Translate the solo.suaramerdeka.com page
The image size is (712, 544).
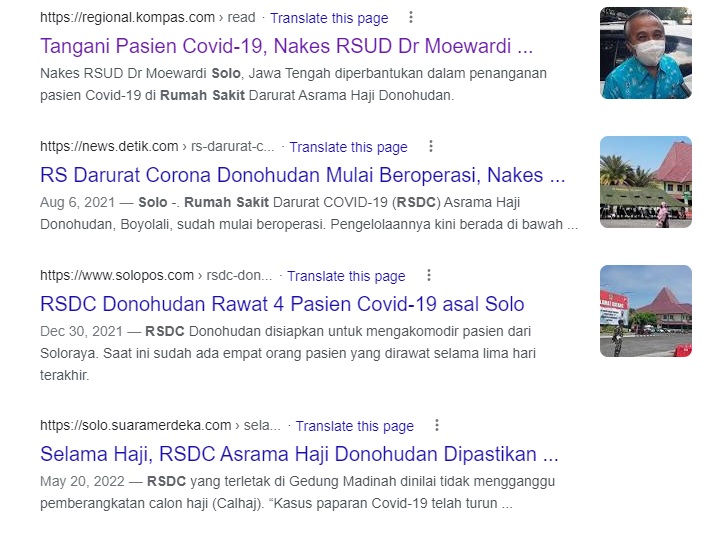pos(355,425)
